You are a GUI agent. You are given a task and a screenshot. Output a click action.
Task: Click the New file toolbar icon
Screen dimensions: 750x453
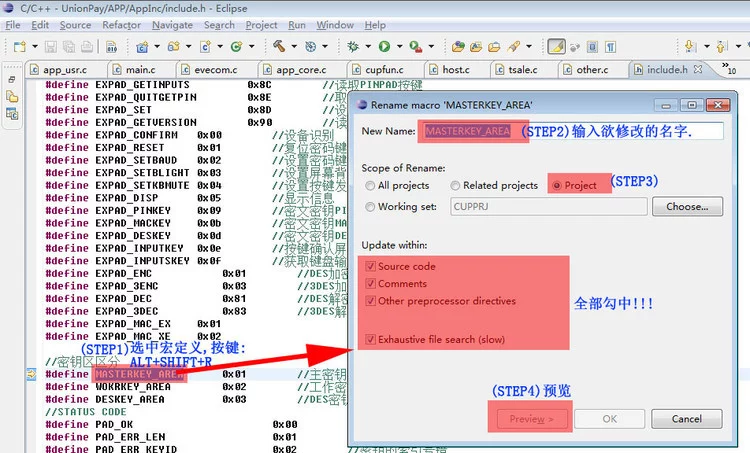(19, 46)
